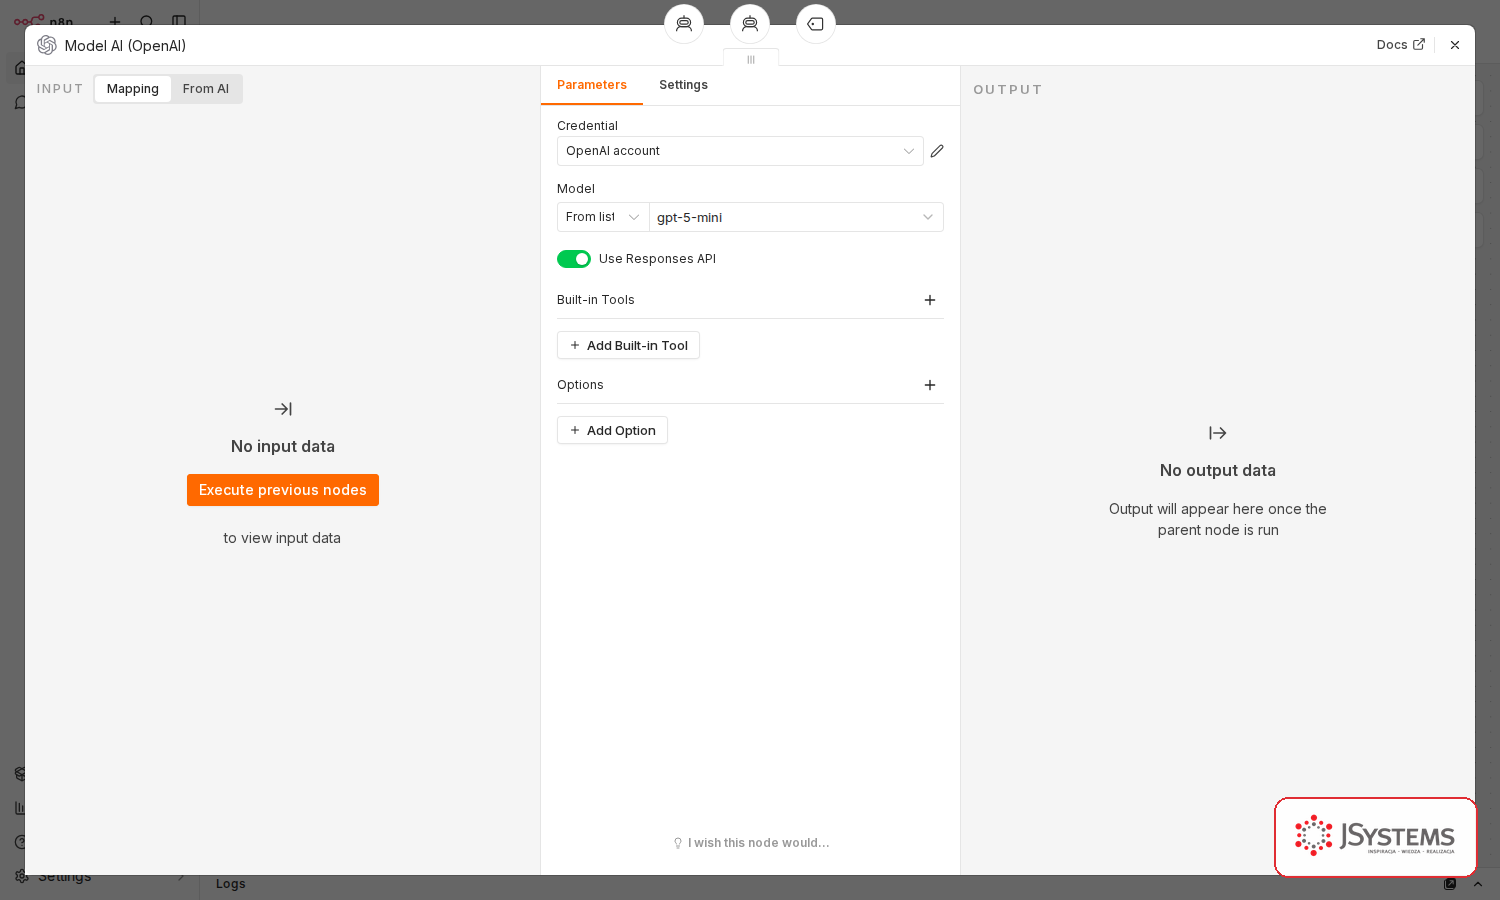Click the Model label
Viewport: 1500px width, 900px height.
point(576,189)
